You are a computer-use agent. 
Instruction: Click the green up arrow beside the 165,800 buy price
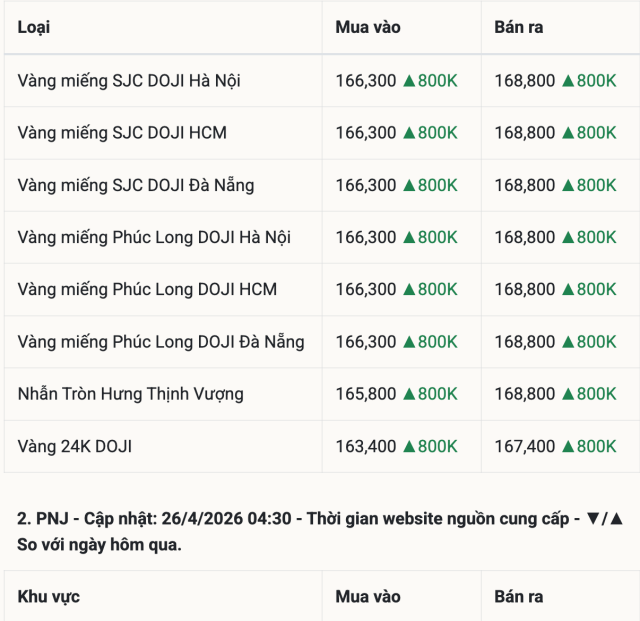tap(409, 394)
